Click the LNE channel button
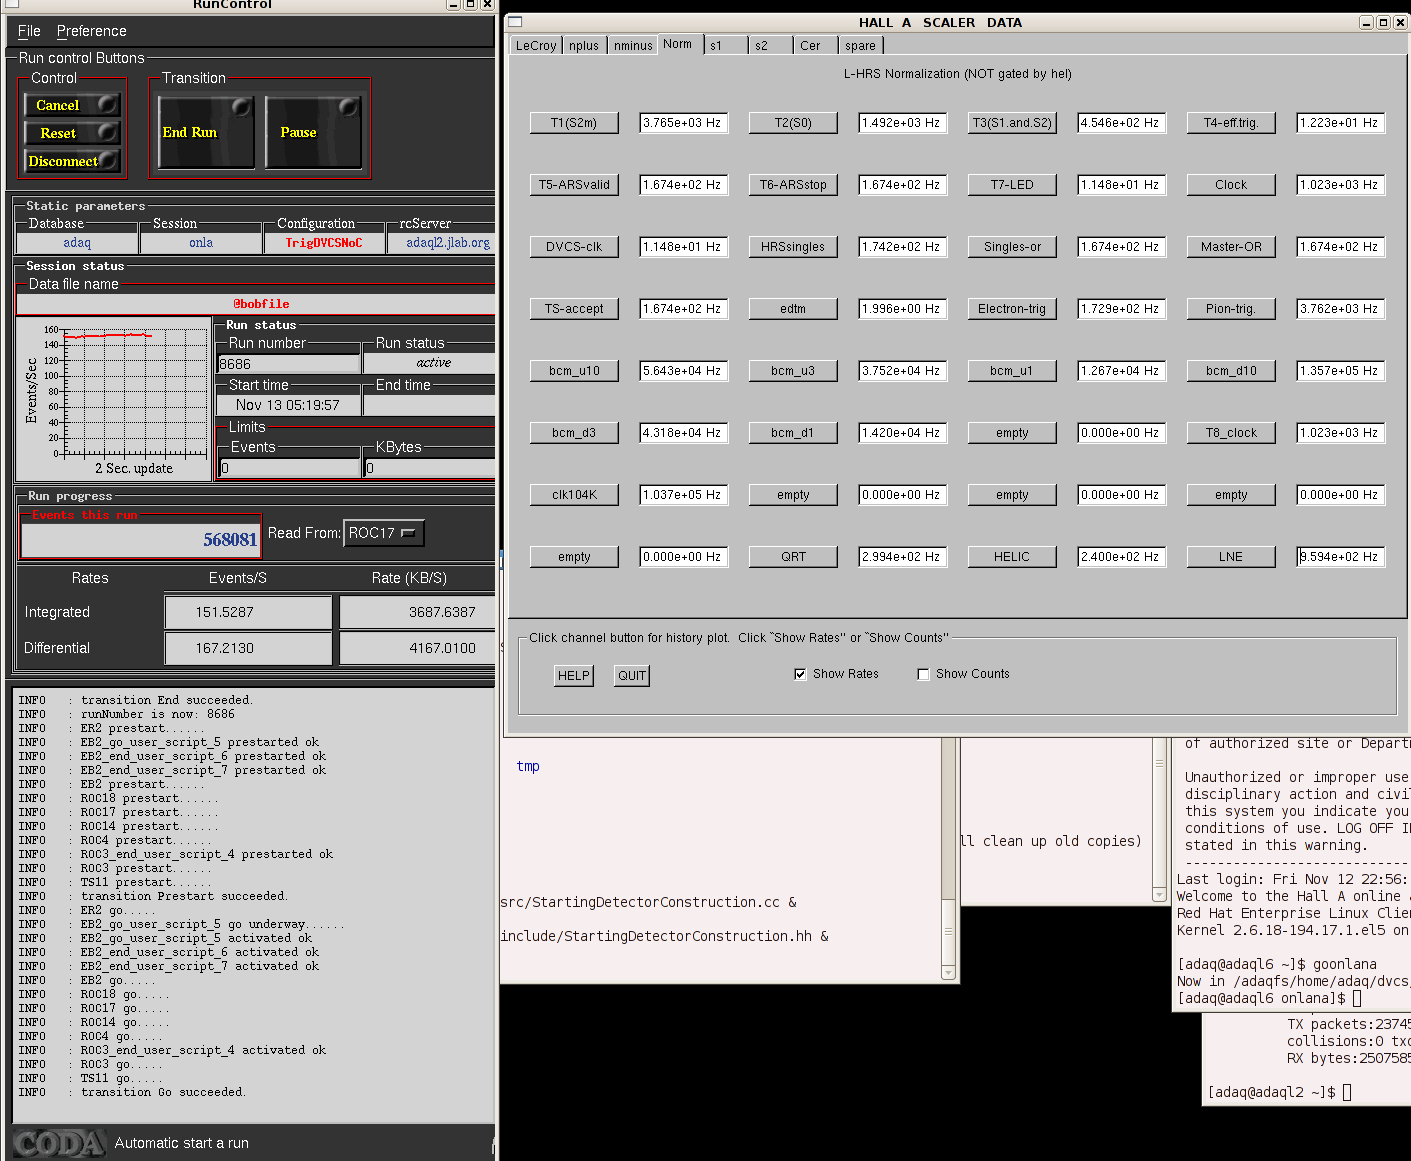Viewport: 1411px width, 1161px height. coord(1231,557)
